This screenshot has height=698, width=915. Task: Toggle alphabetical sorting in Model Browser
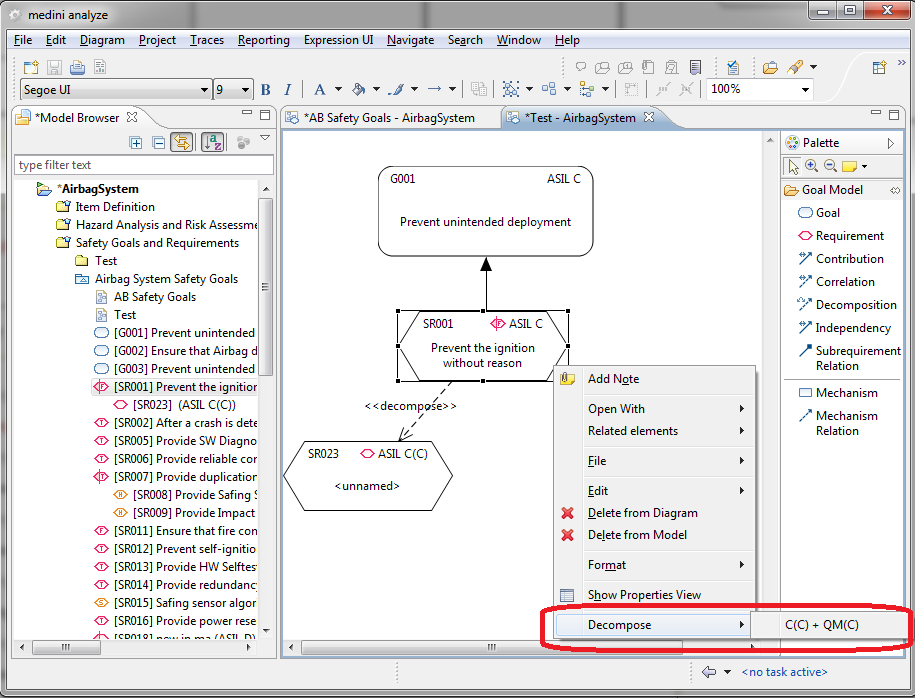pyautogui.click(x=212, y=143)
